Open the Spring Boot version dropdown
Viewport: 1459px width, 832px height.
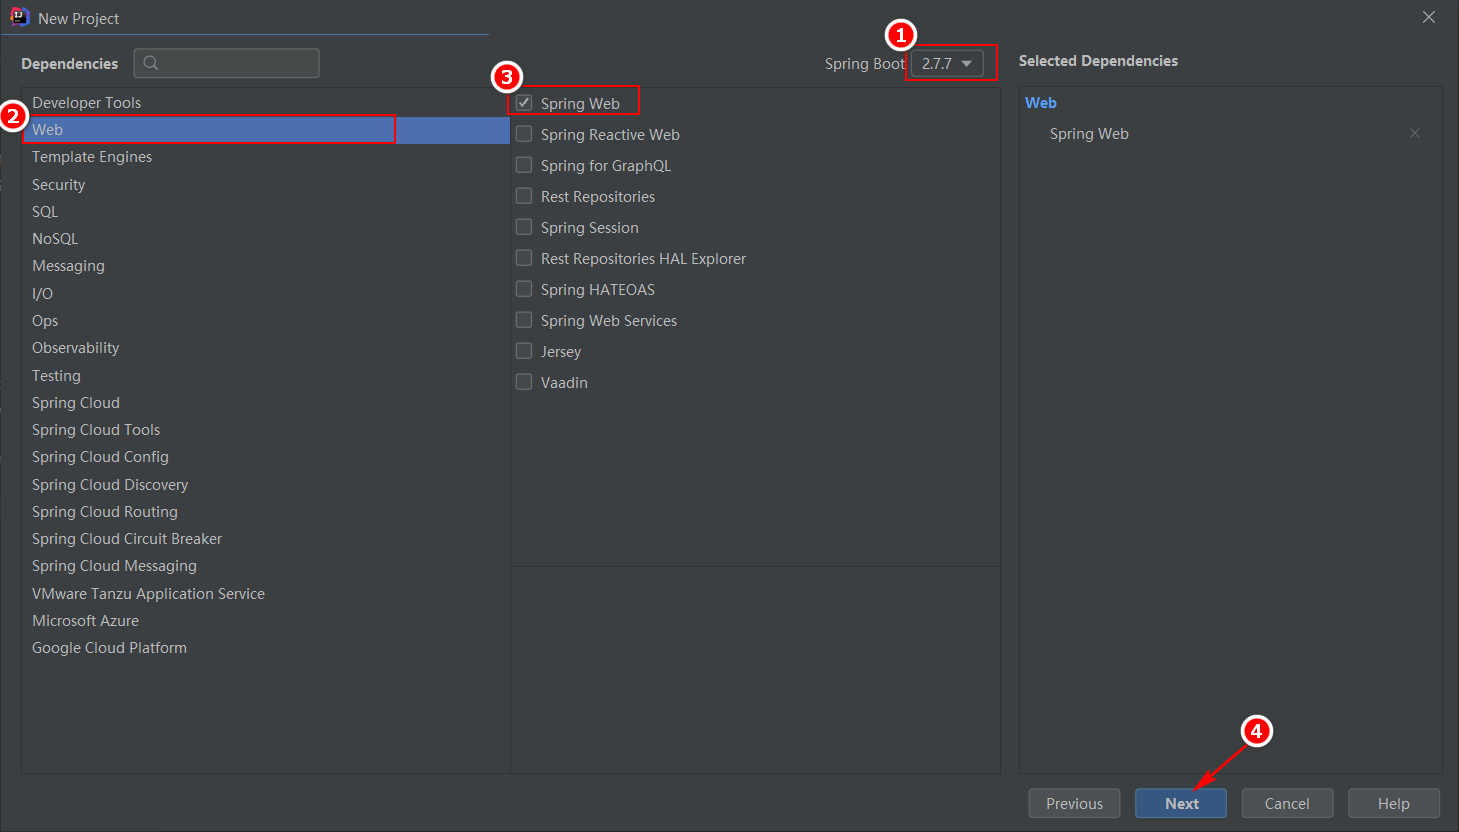pyautogui.click(x=947, y=63)
